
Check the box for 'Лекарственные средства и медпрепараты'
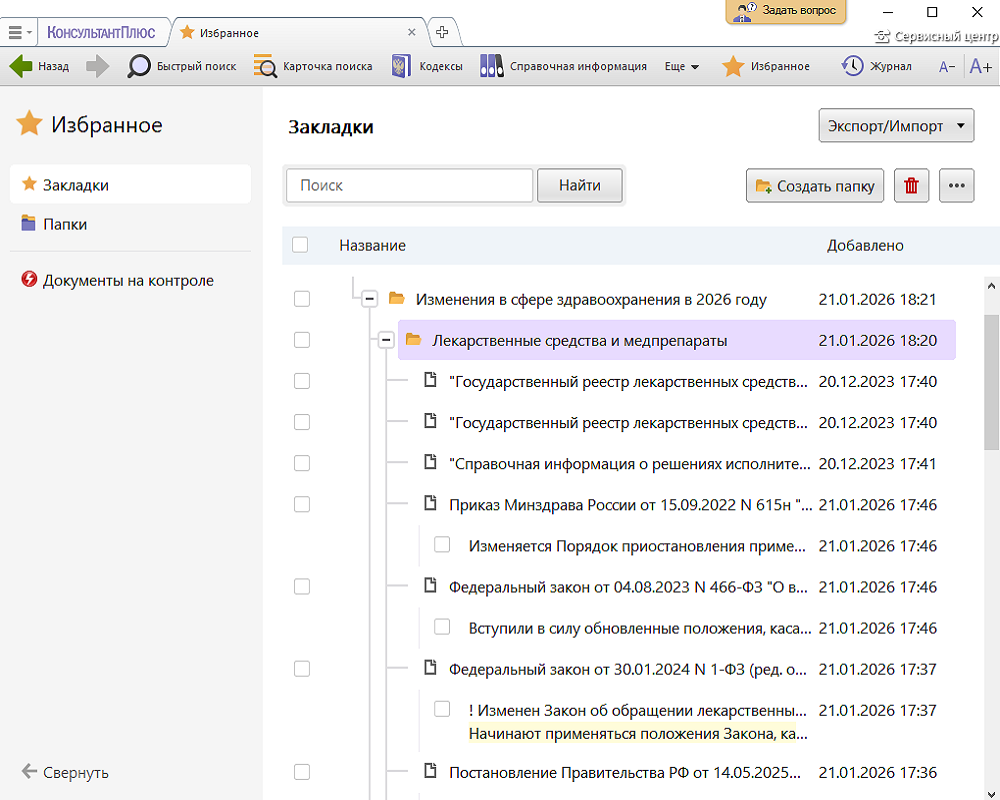pos(302,340)
